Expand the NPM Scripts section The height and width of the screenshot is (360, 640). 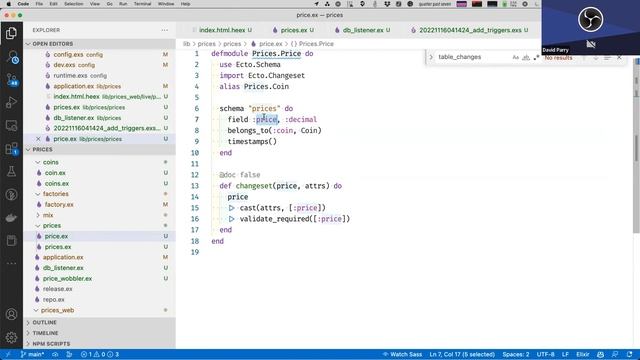[100, 344]
